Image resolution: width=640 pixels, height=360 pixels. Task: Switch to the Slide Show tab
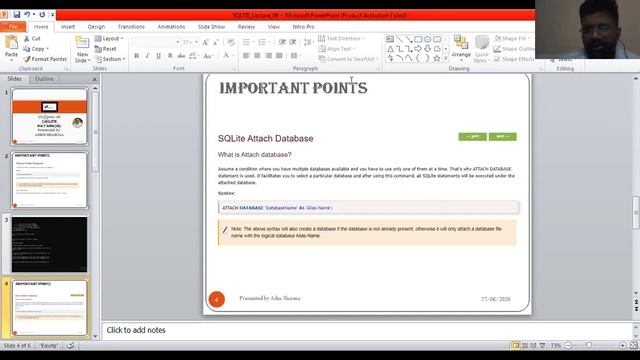click(211, 27)
